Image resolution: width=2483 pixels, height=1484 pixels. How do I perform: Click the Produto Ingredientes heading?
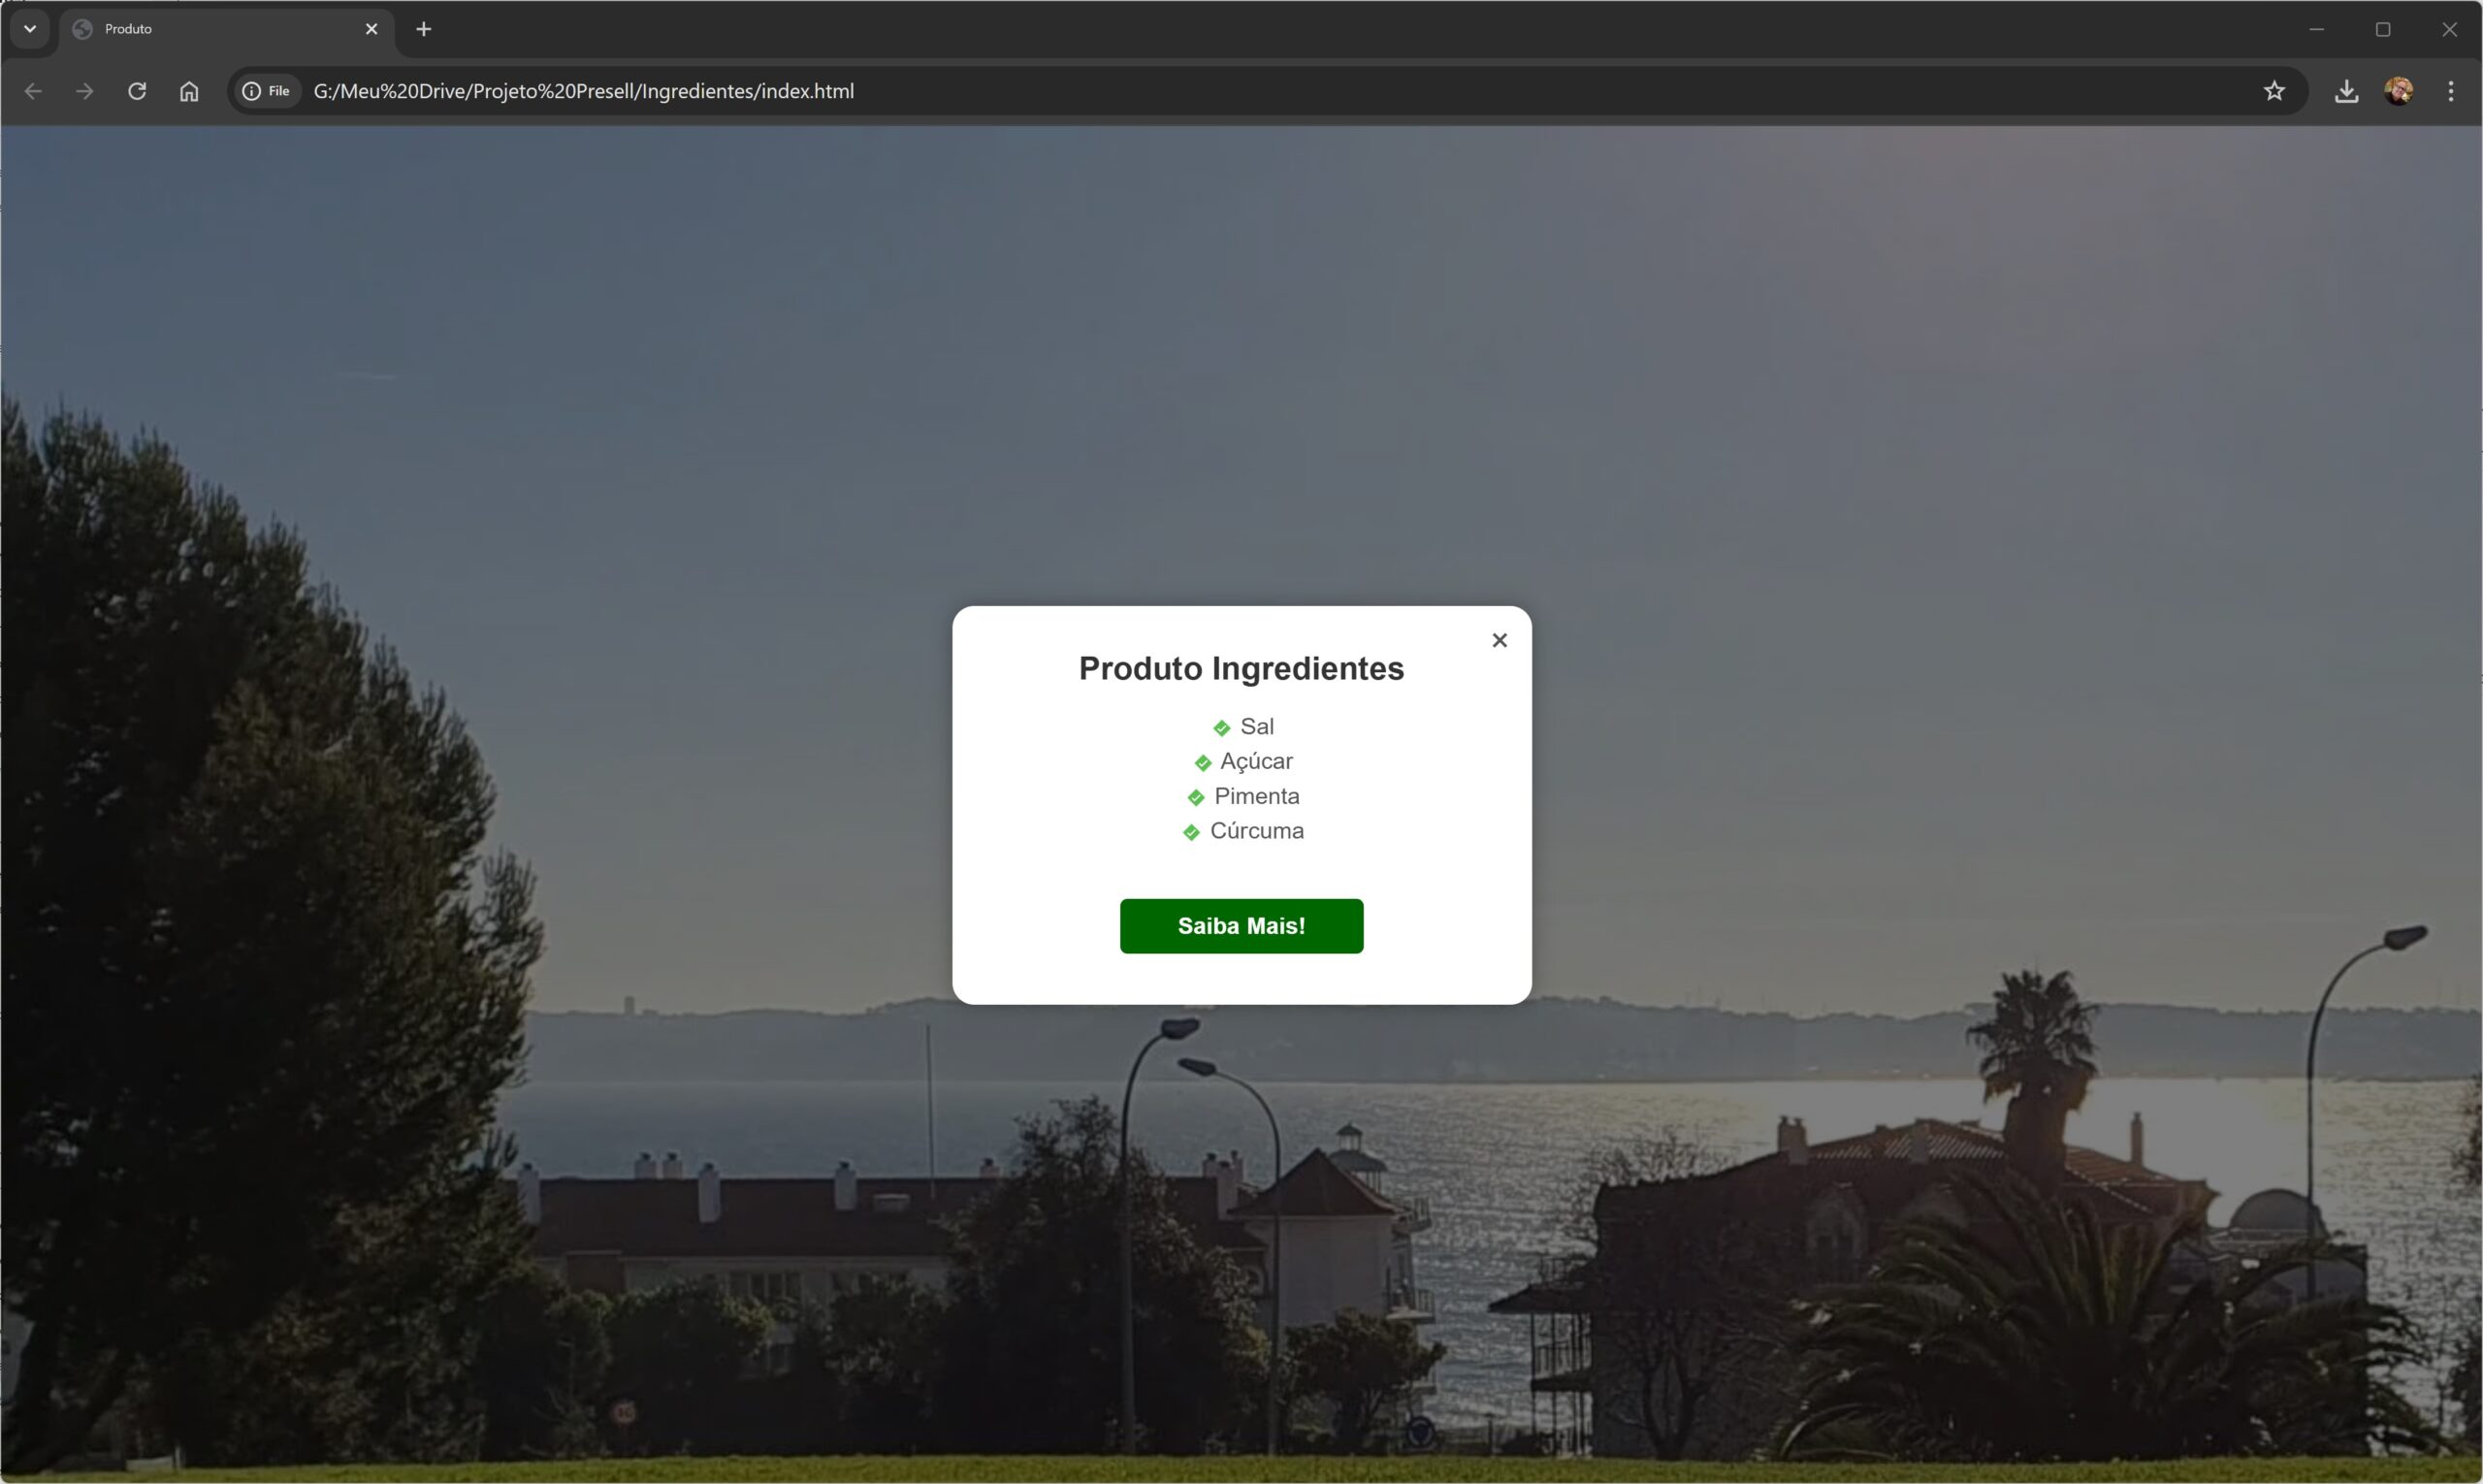[x=1241, y=668]
